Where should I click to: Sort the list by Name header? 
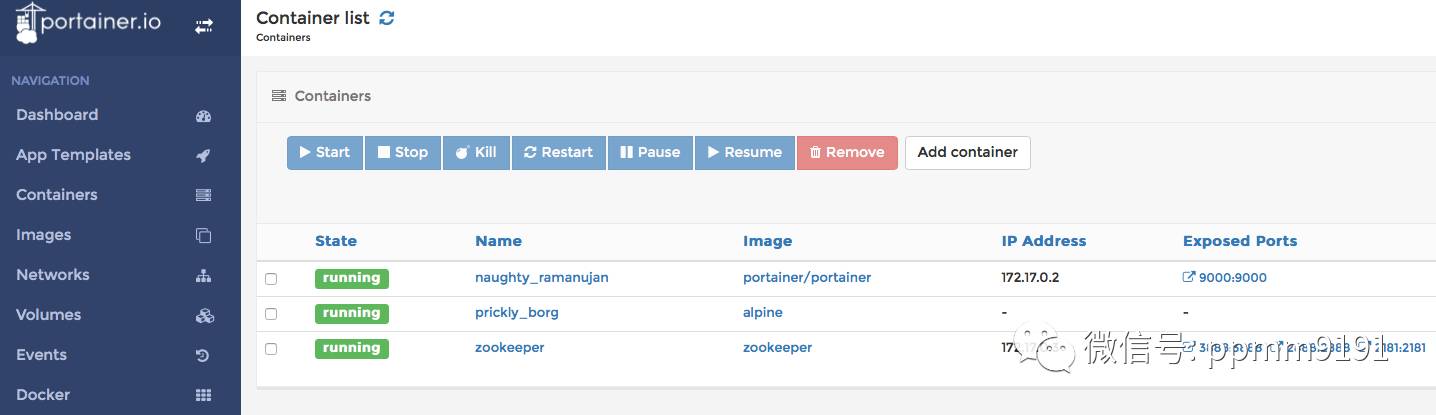click(x=498, y=241)
